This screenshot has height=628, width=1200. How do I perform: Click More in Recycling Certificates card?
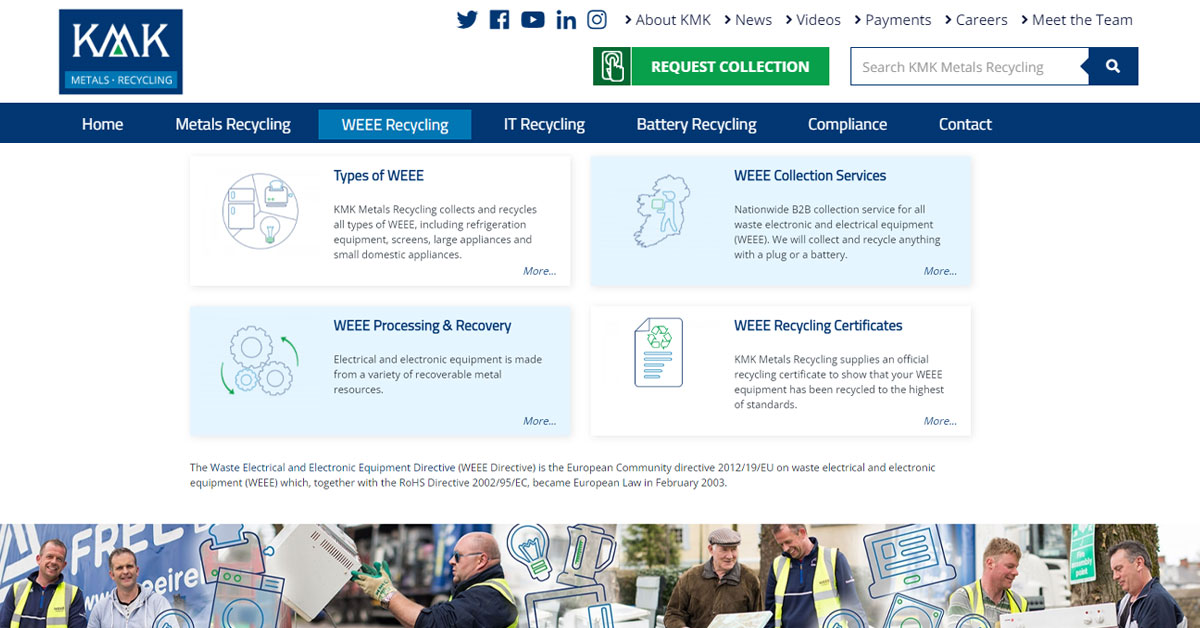point(940,421)
